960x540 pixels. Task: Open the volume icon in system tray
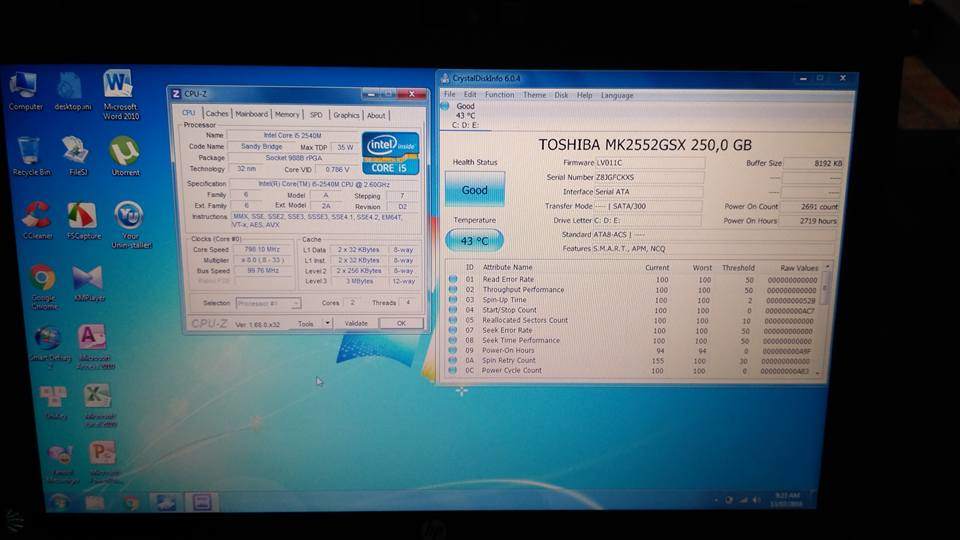[757, 500]
